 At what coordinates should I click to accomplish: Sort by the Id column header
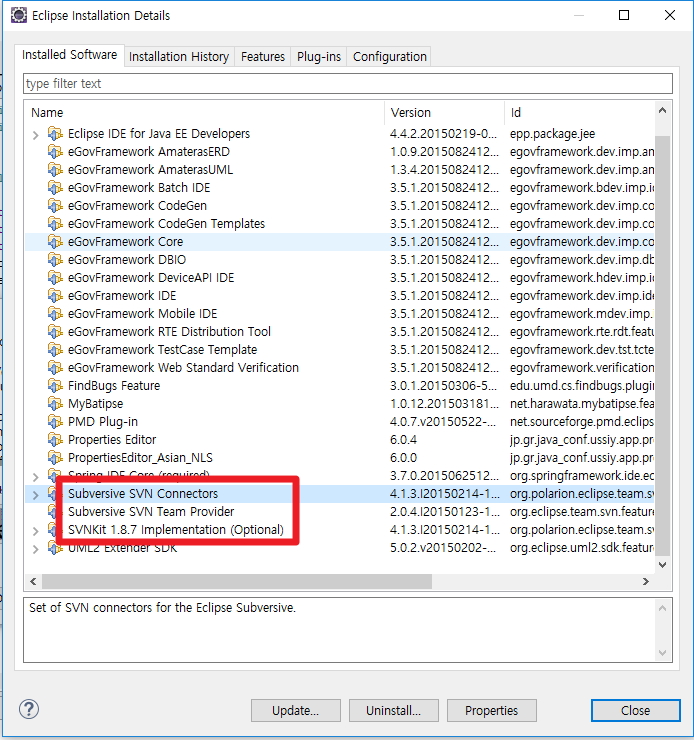[579, 113]
